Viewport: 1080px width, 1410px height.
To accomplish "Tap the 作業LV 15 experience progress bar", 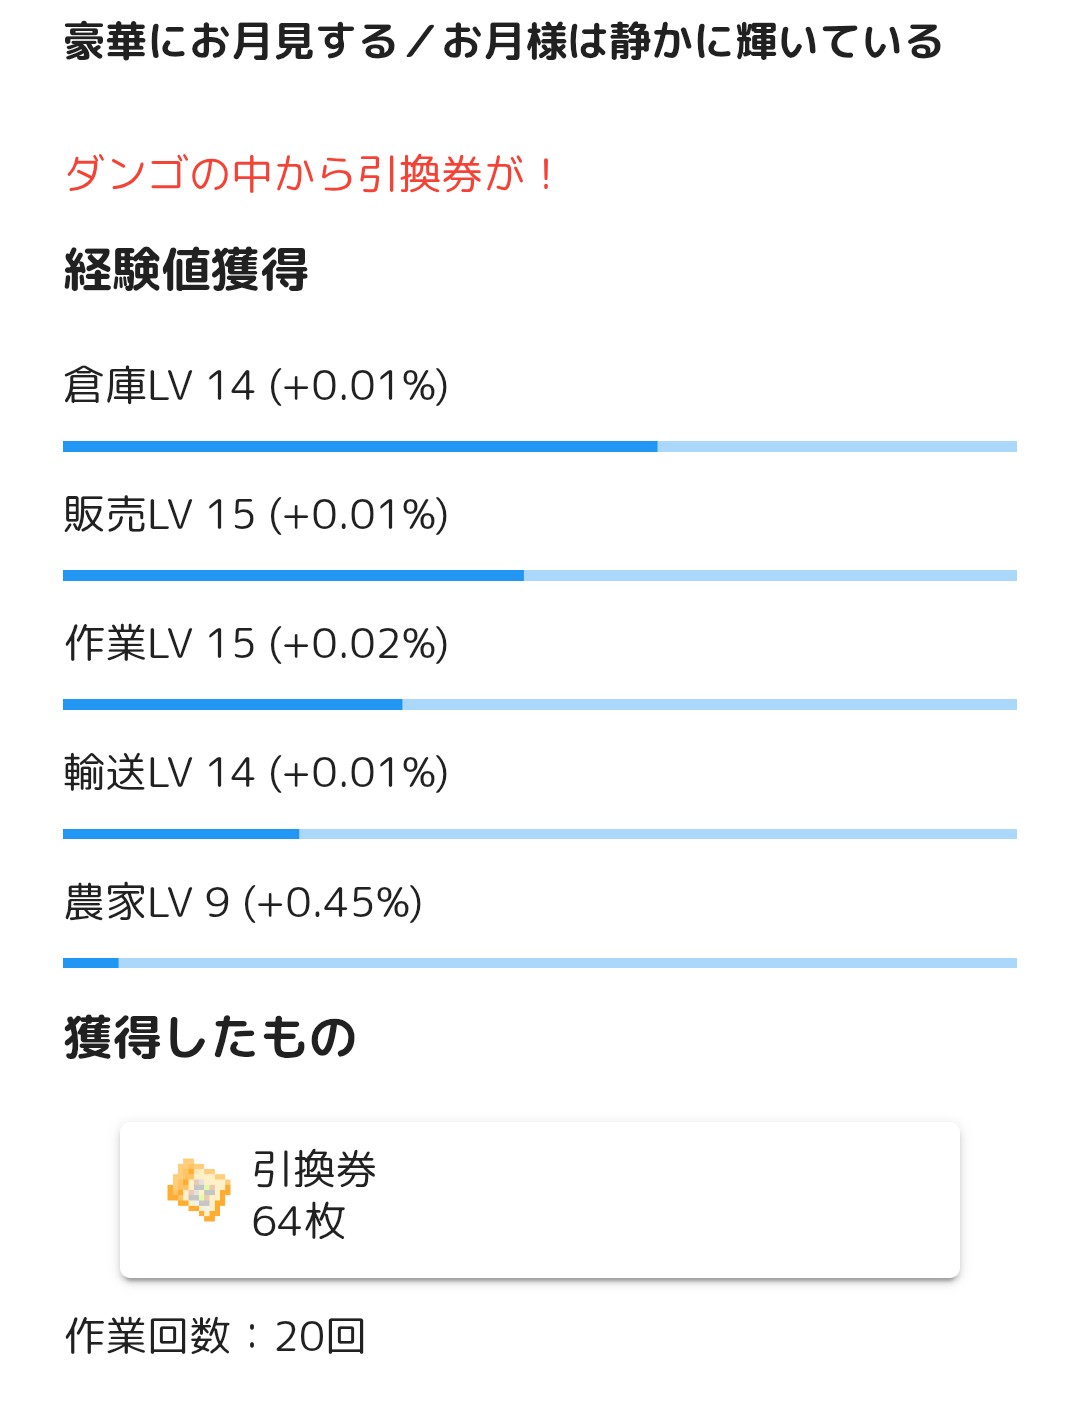I will pyautogui.click(x=540, y=705).
